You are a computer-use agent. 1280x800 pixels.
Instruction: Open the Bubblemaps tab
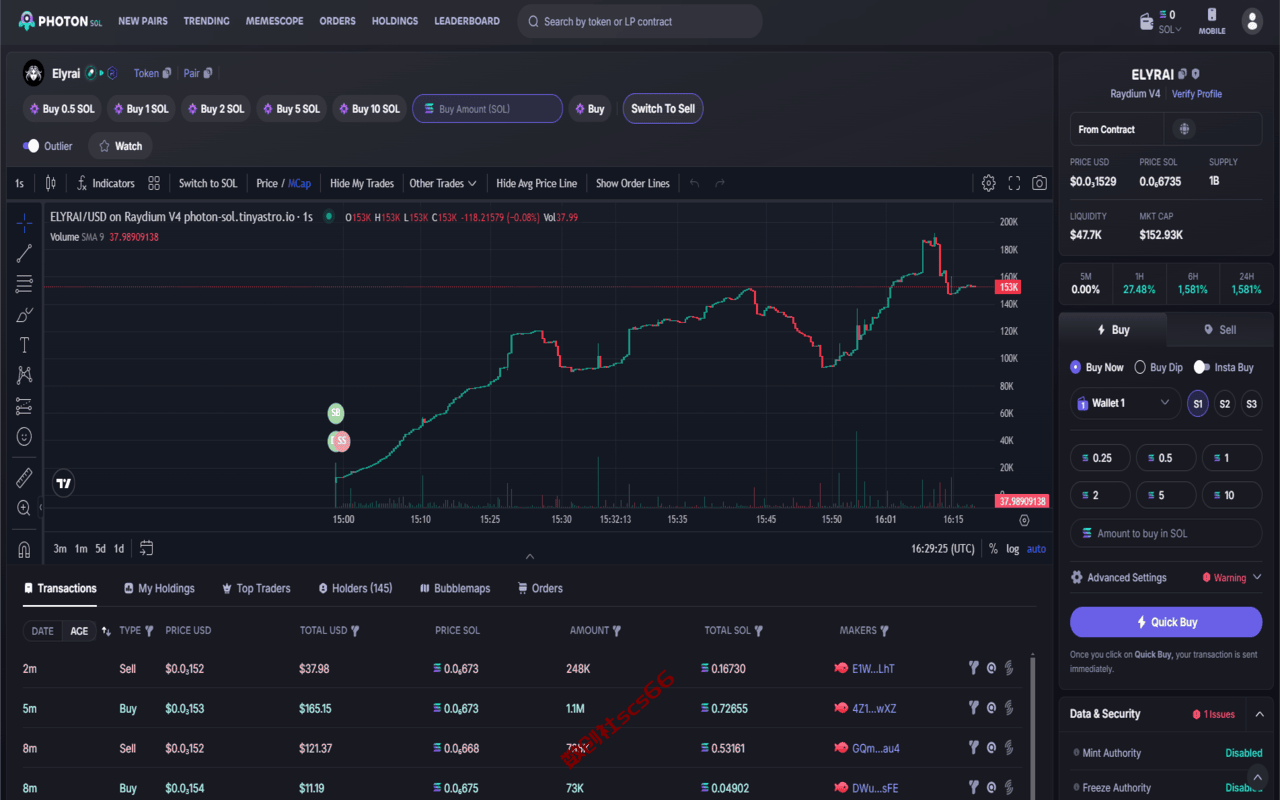click(455, 588)
